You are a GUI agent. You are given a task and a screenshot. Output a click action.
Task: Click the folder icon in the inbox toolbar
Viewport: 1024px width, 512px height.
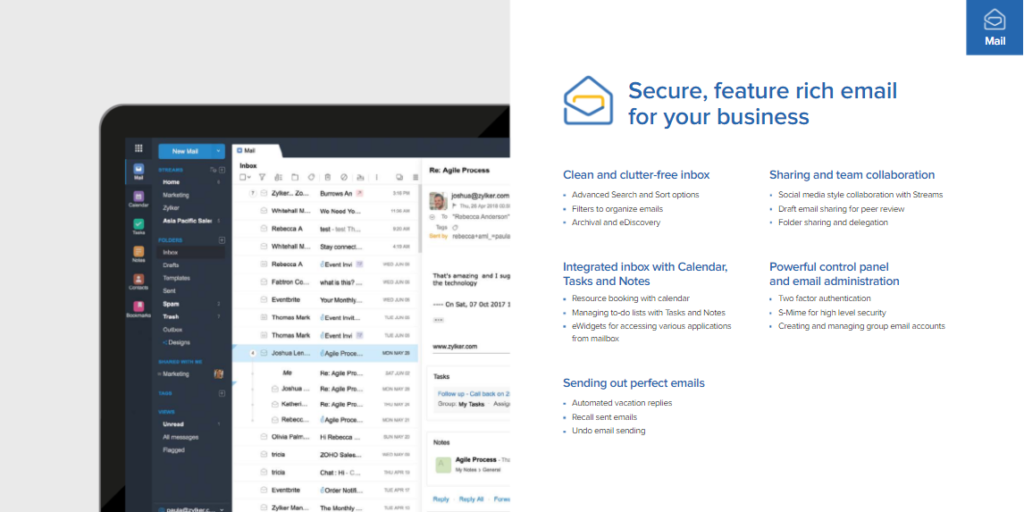[295, 177]
